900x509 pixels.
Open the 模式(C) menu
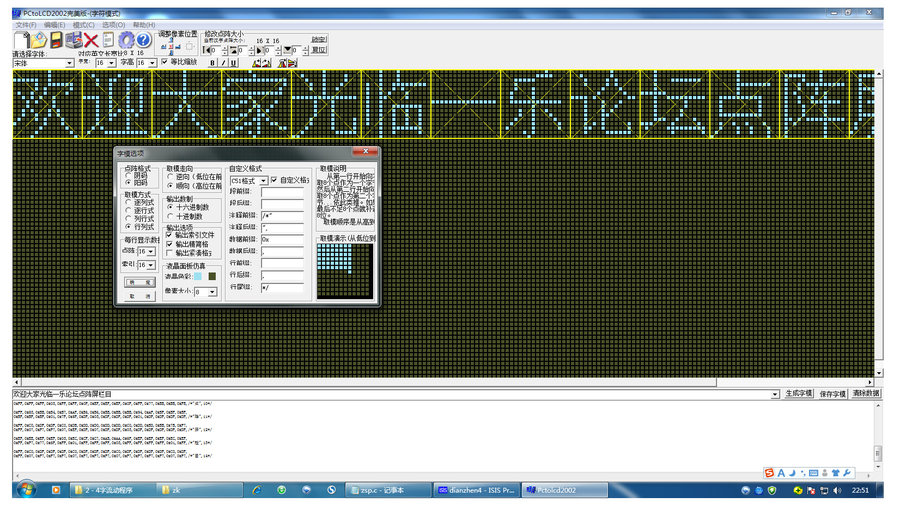[x=84, y=24]
